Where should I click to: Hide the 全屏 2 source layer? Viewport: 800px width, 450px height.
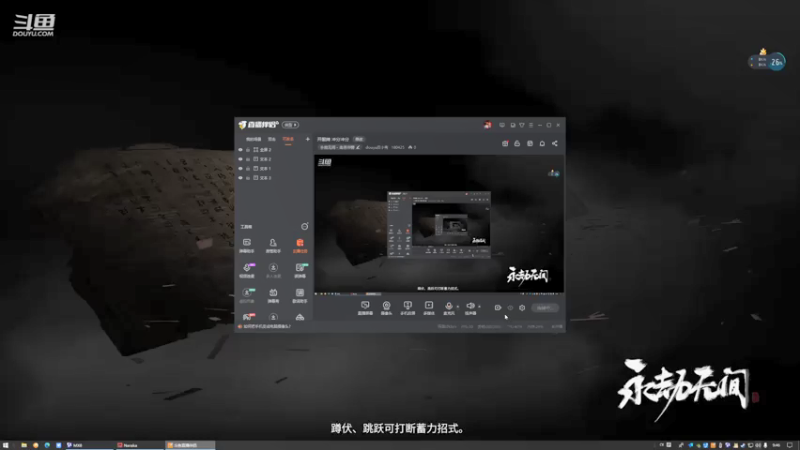[x=240, y=149]
